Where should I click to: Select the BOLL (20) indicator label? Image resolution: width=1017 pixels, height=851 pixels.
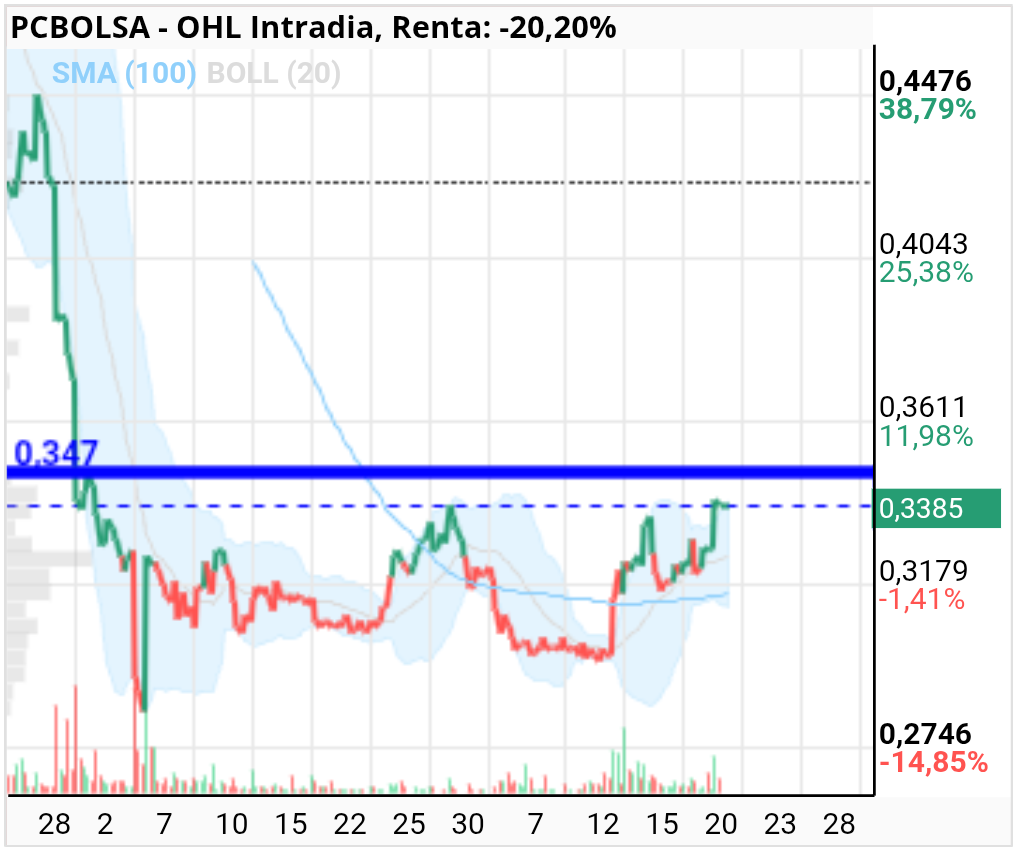(x=273, y=73)
